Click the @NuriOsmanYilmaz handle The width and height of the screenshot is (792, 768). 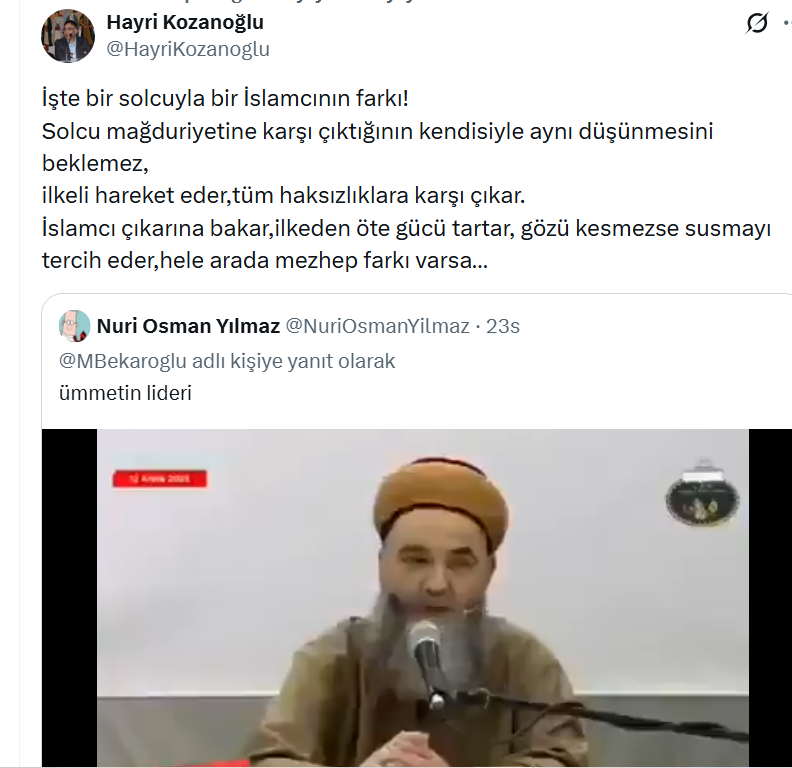[x=377, y=326]
